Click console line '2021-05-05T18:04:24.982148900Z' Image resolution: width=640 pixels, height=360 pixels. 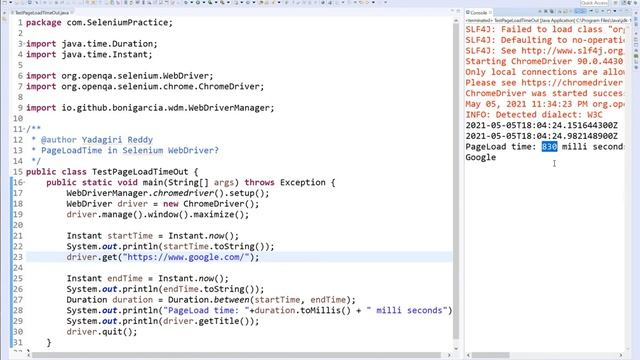[542, 136]
